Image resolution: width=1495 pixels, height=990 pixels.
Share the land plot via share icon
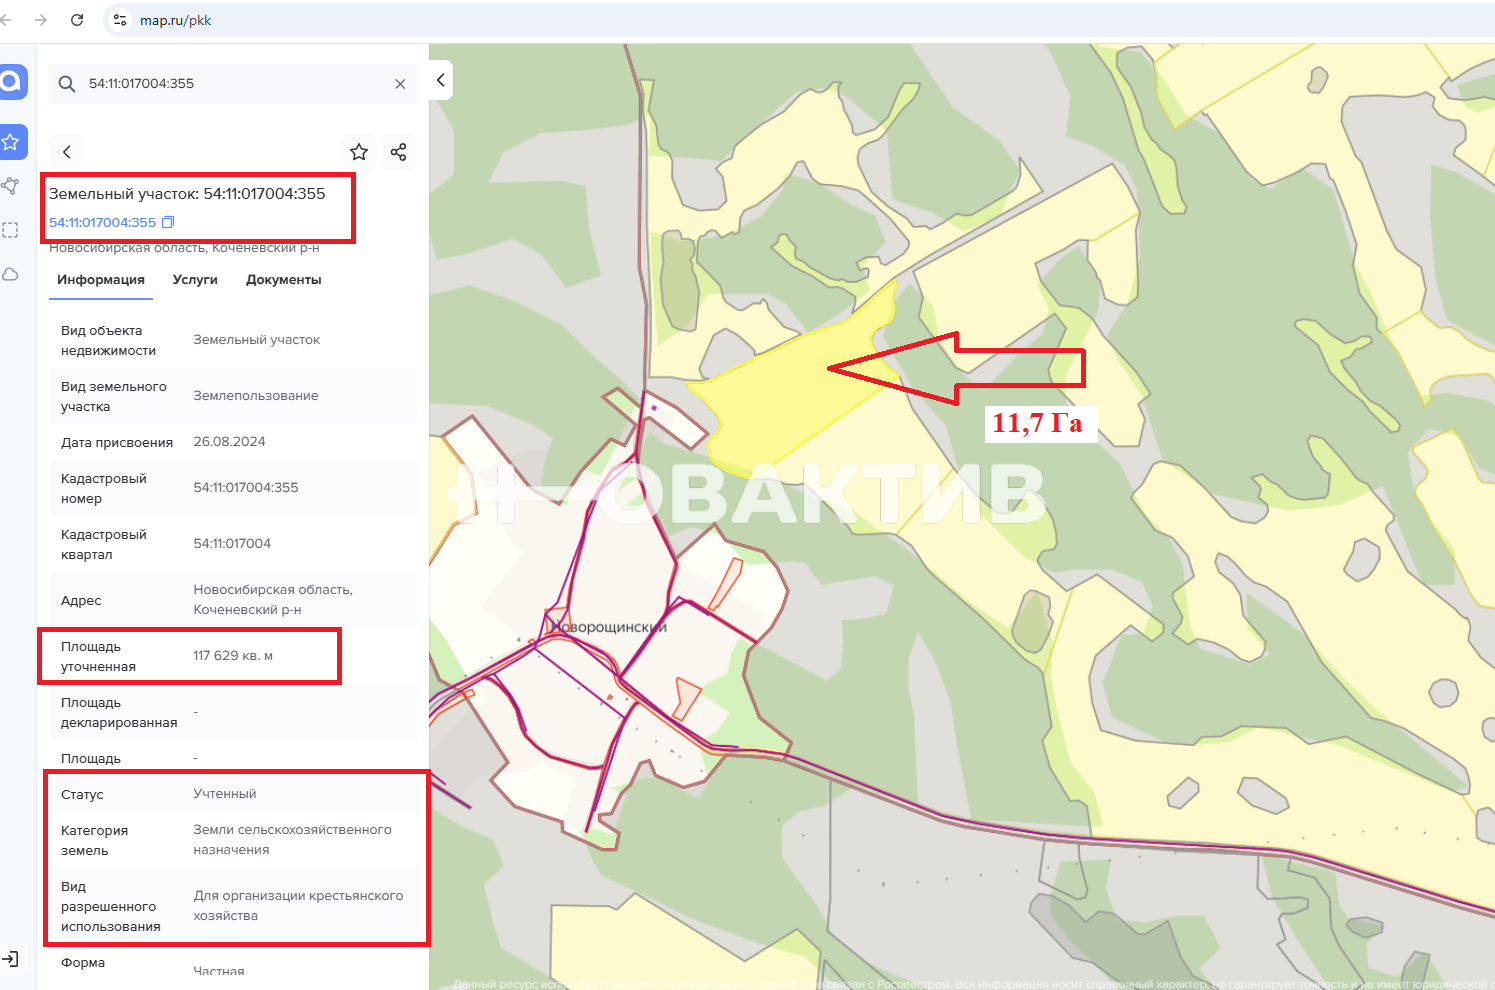pyautogui.click(x=398, y=152)
